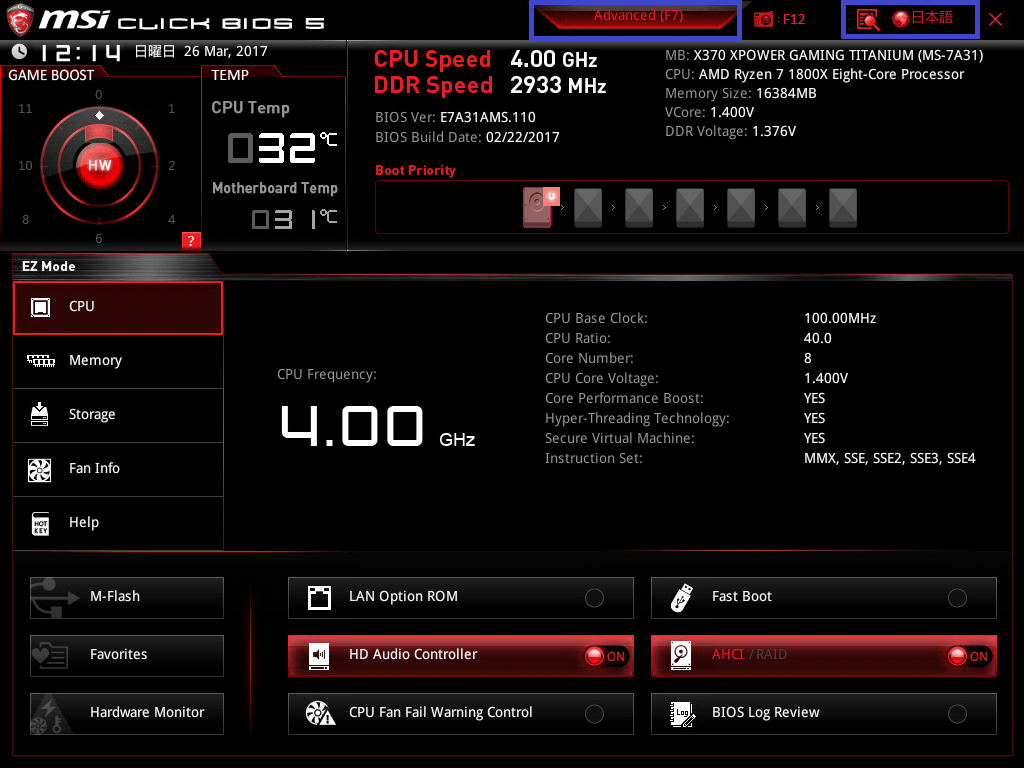Image resolution: width=1024 pixels, height=768 pixels.
Task: Click the date 26 Mar, 2017
Action: (226, 51)
